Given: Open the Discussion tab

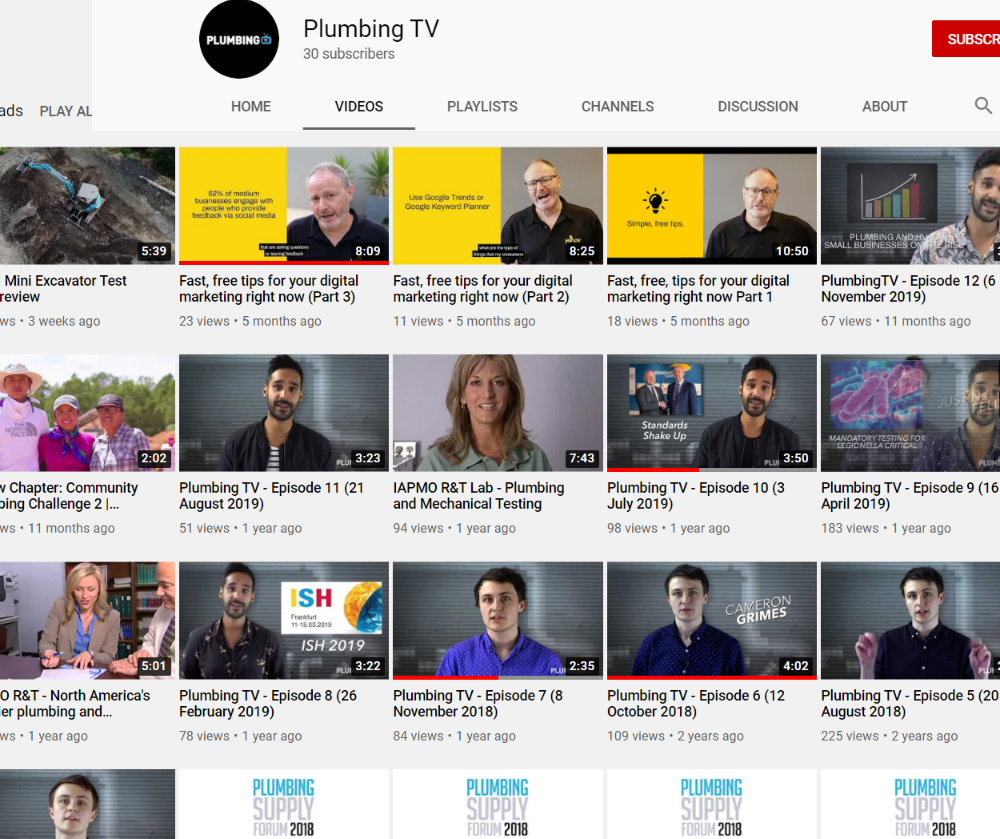Looking at the screenshot, I should (x=758, y=106).
